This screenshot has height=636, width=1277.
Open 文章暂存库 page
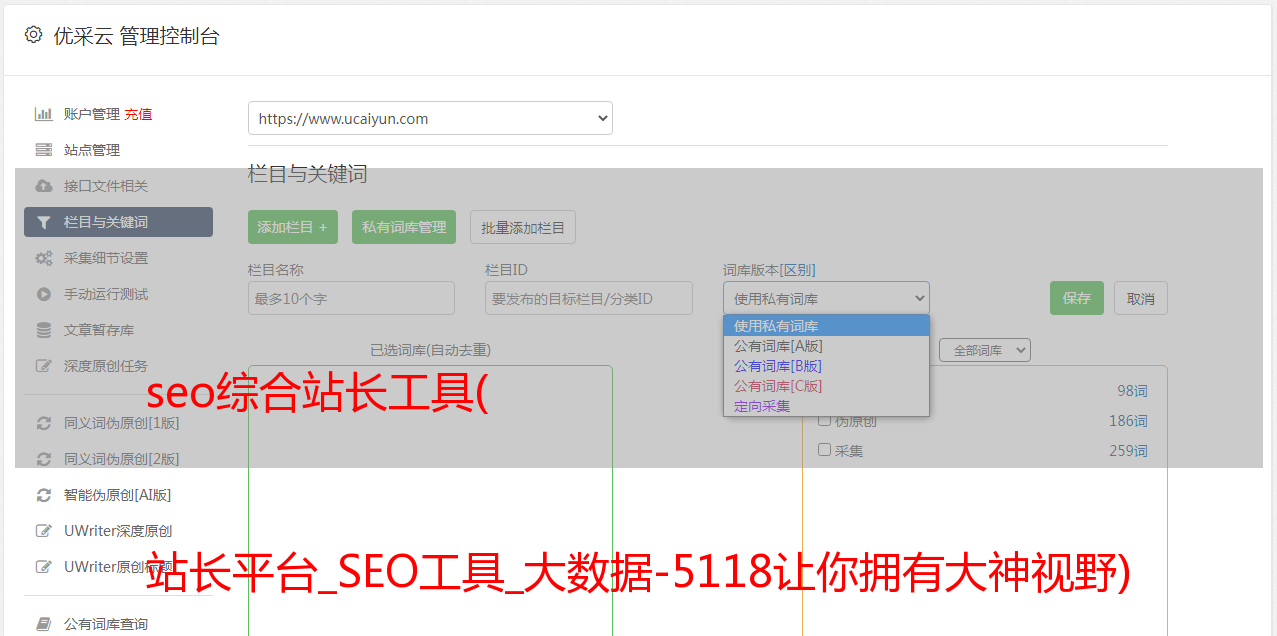[99, 330]
